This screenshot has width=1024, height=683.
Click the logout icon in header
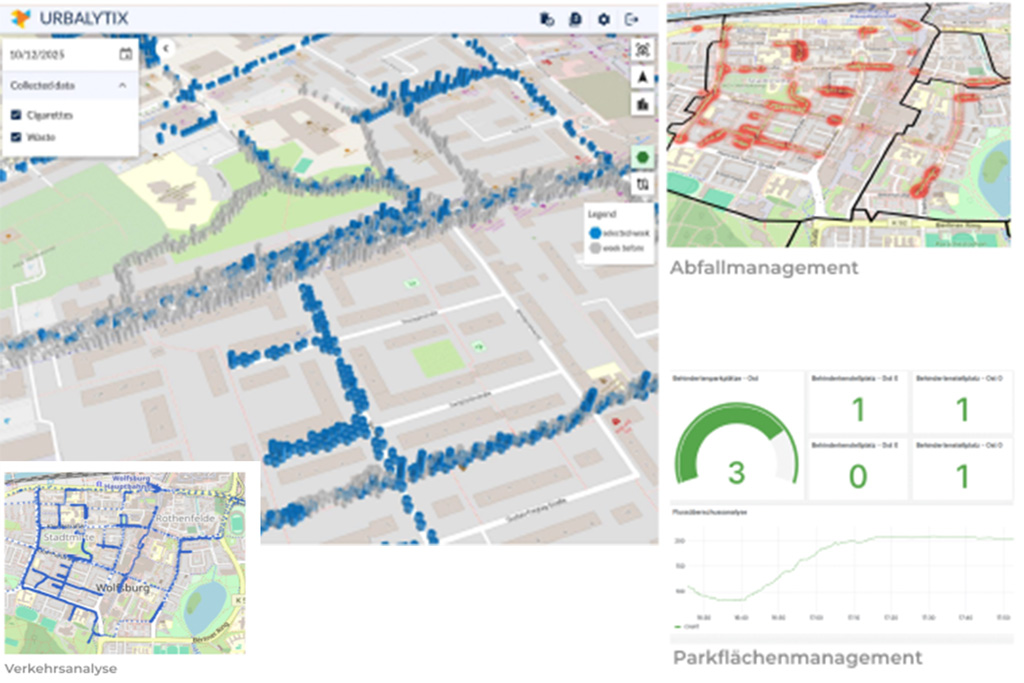pyautogui.click(x=631, y=19)
